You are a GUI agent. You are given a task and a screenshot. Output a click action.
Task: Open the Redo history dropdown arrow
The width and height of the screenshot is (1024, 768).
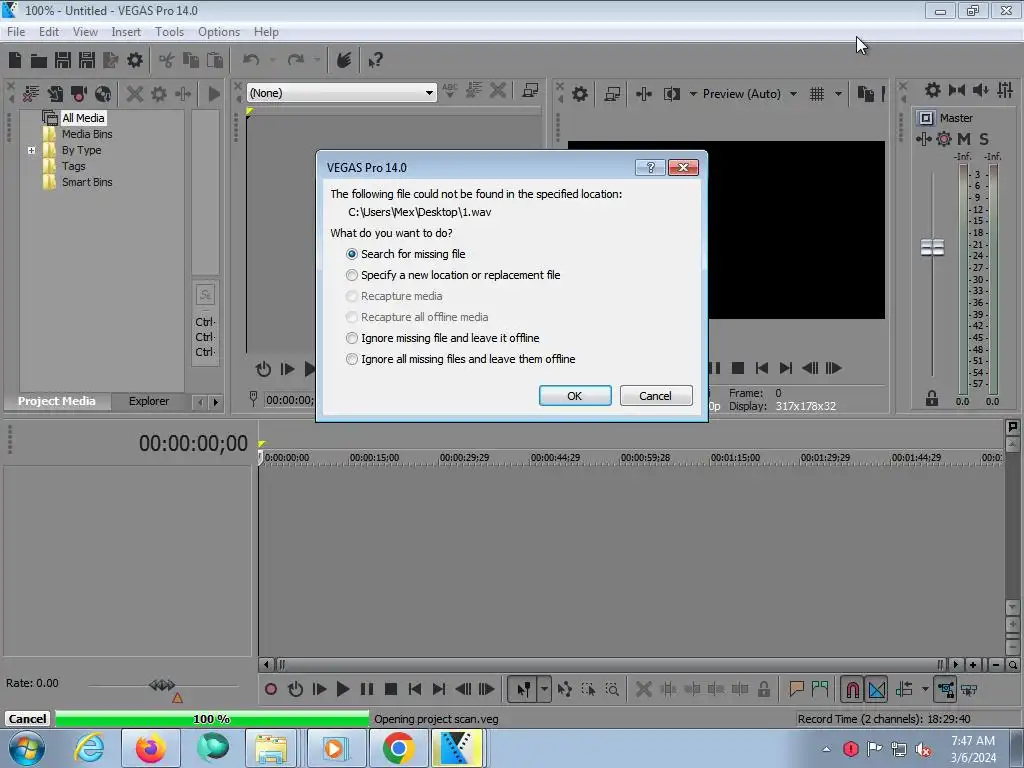click(317, 60)
